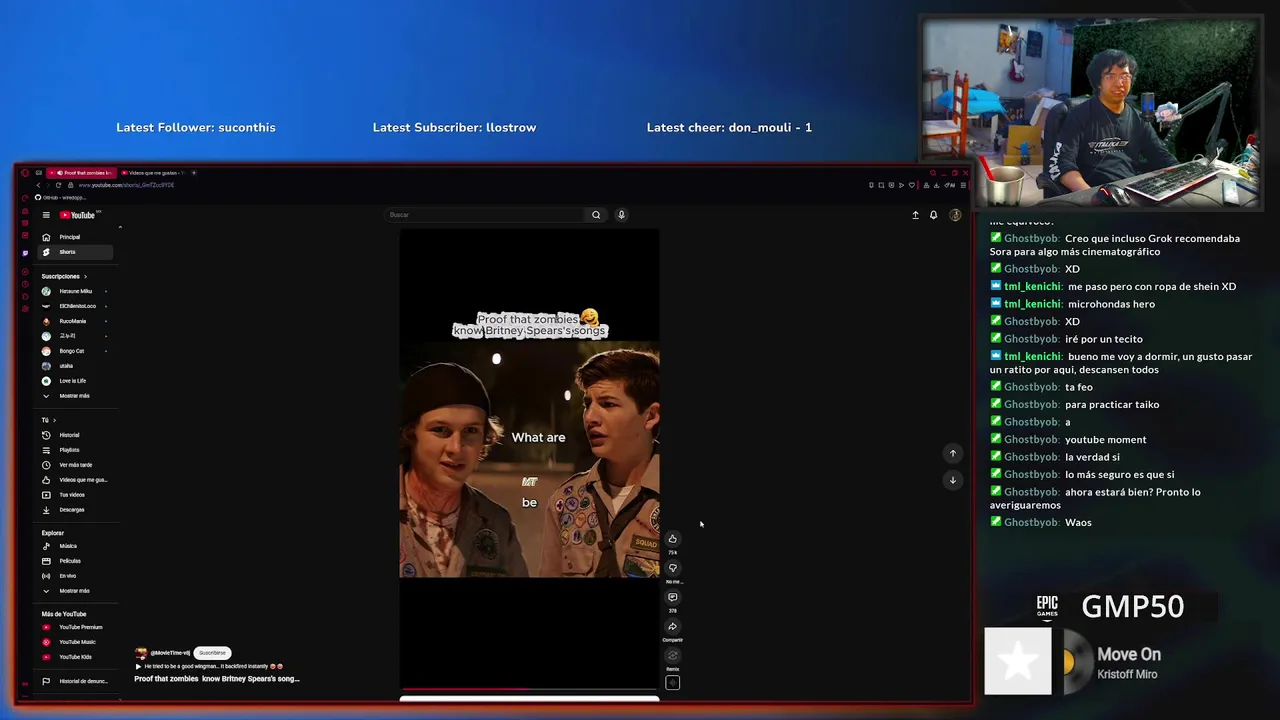Open Historial de denuncias item
Viewport: 1280px width, 720px height.
75,681
